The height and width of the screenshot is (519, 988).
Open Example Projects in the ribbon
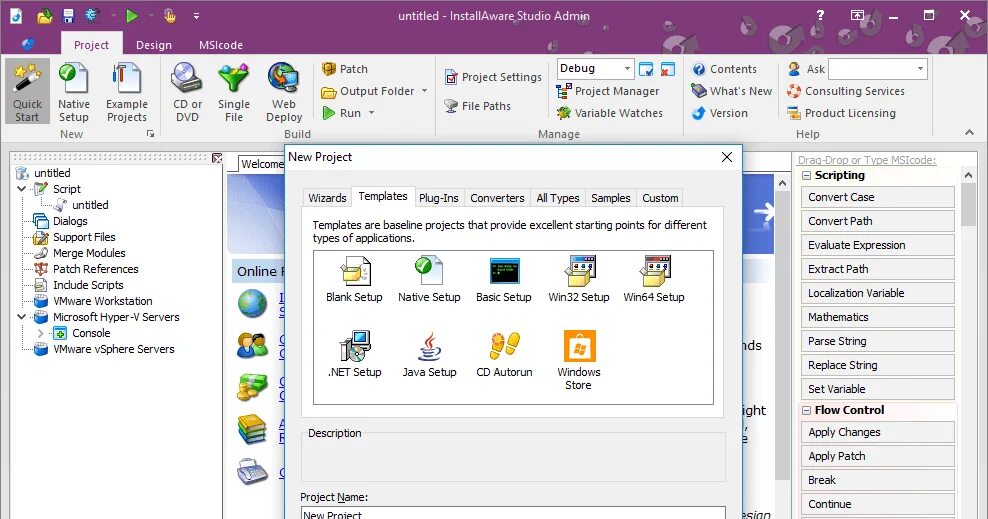127,92
